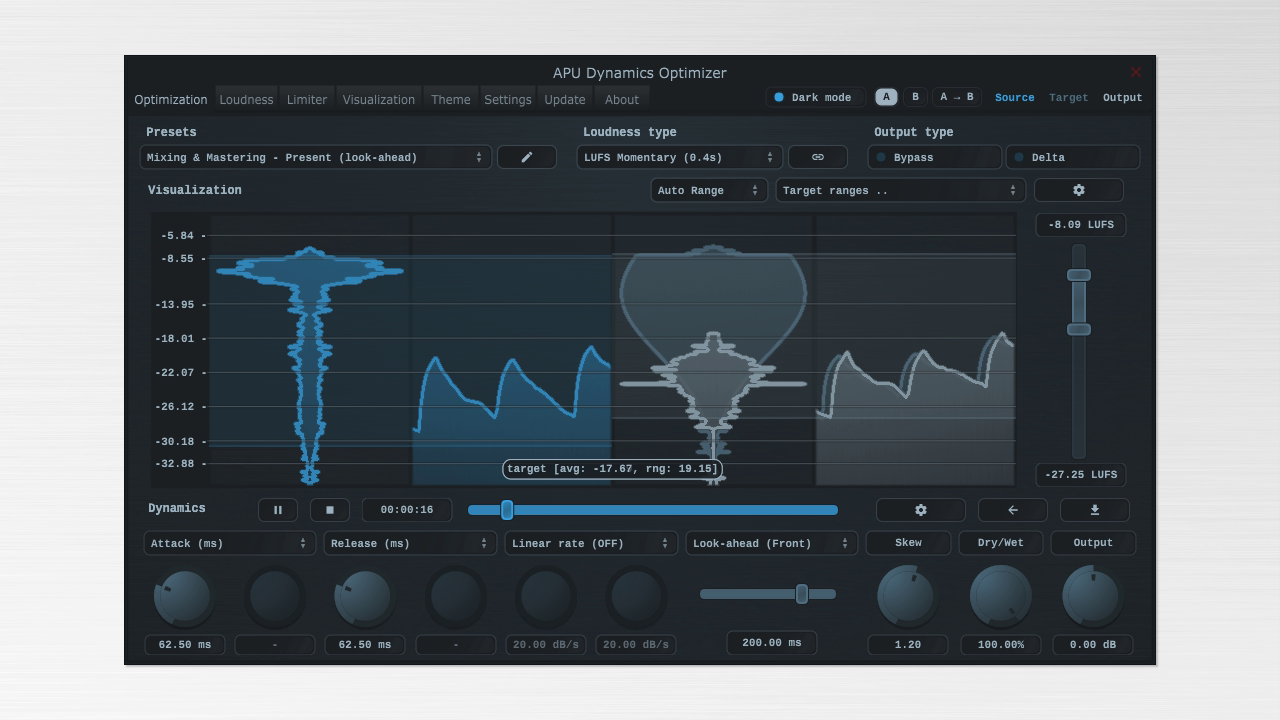Image resolution: width=1280 pixels, height=720 pixels.
Task: Switch to Loudness tab
Action: coord(246,99)
